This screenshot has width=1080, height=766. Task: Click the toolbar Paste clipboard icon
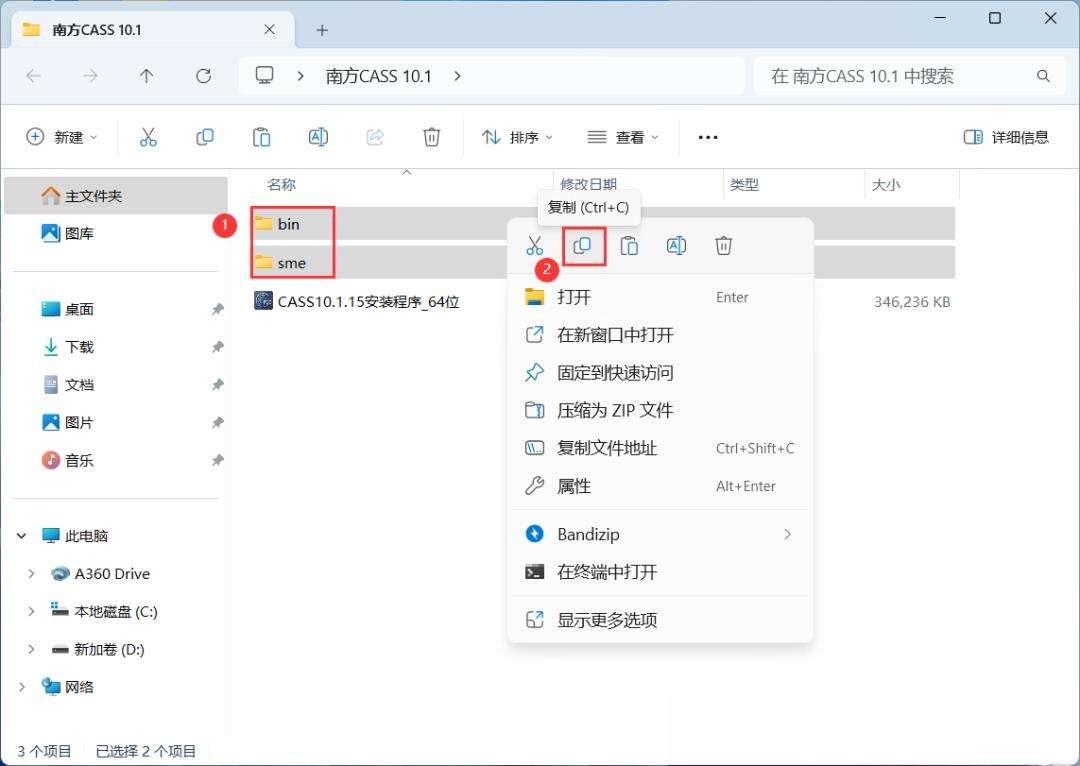pyautogui.click(x=261, y=137)
